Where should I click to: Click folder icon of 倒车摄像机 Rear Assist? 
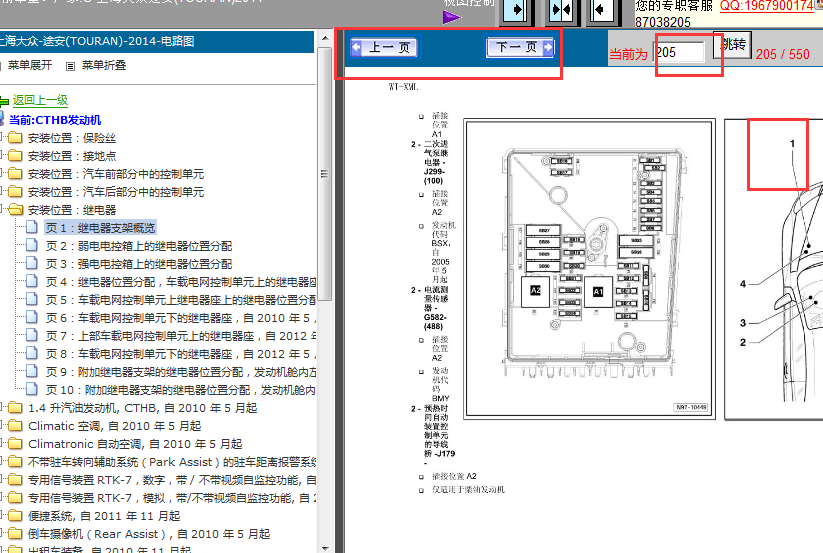15,534
